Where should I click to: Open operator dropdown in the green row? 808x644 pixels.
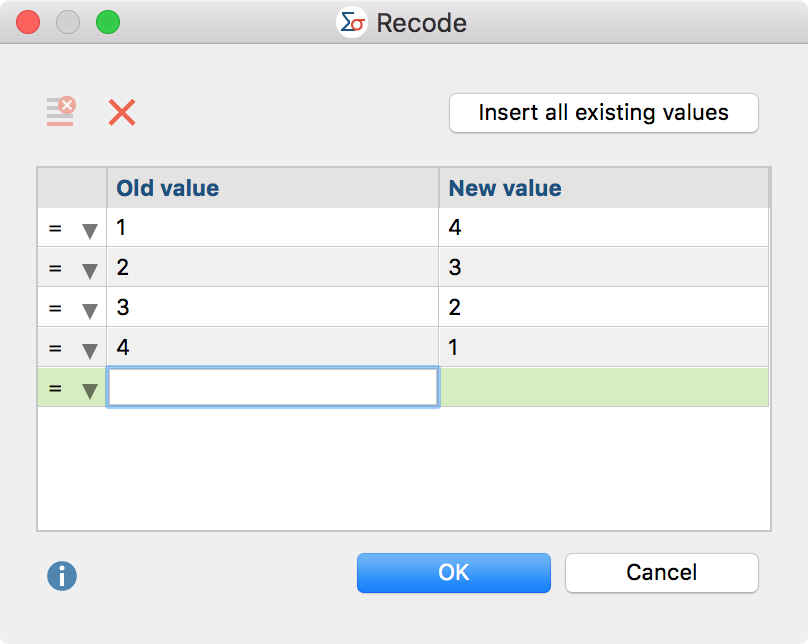click(x=89, y=390)
